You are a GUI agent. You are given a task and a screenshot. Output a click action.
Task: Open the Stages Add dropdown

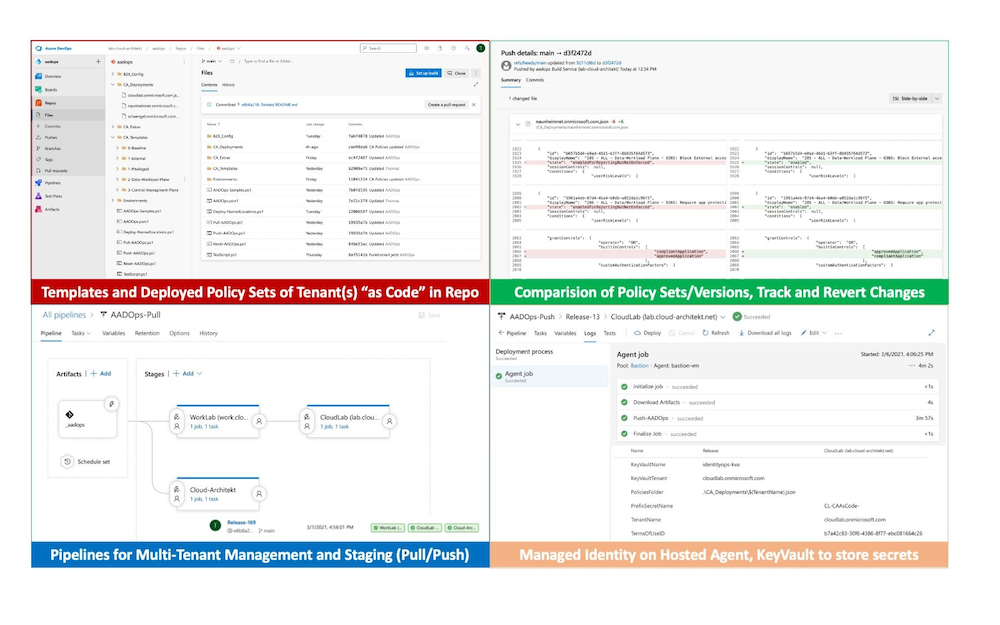coord(188,374)
